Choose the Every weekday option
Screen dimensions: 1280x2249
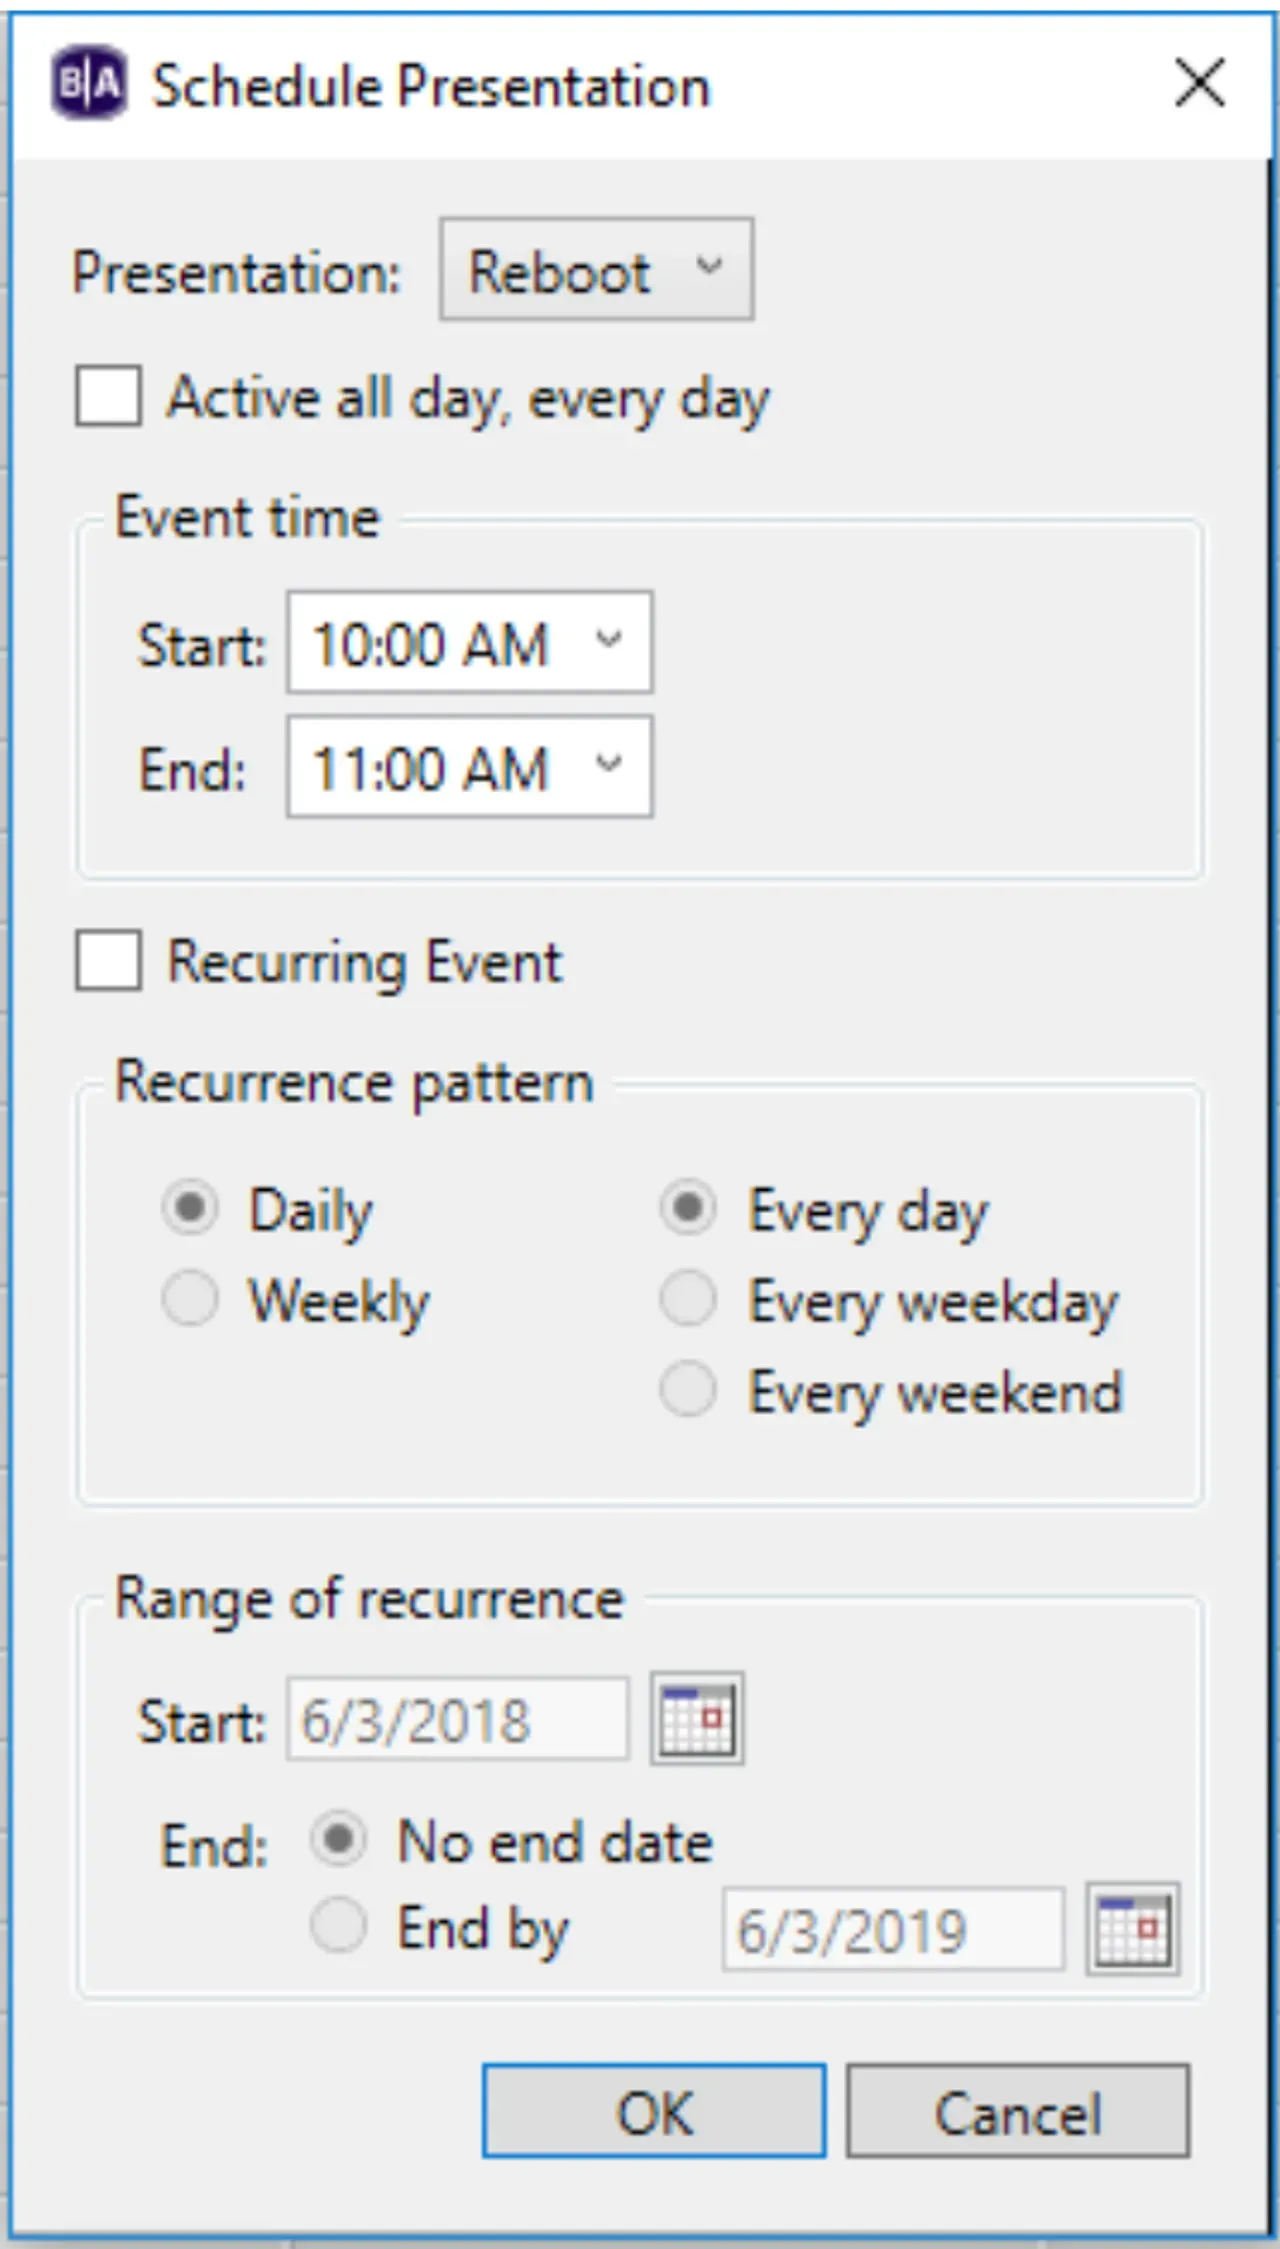point(688,1298)
